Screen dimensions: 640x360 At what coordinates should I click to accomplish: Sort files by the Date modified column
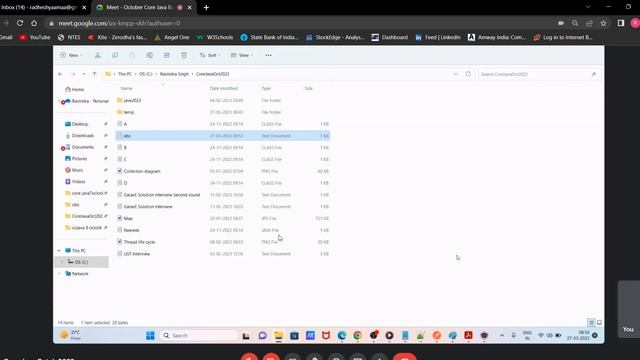224,88
